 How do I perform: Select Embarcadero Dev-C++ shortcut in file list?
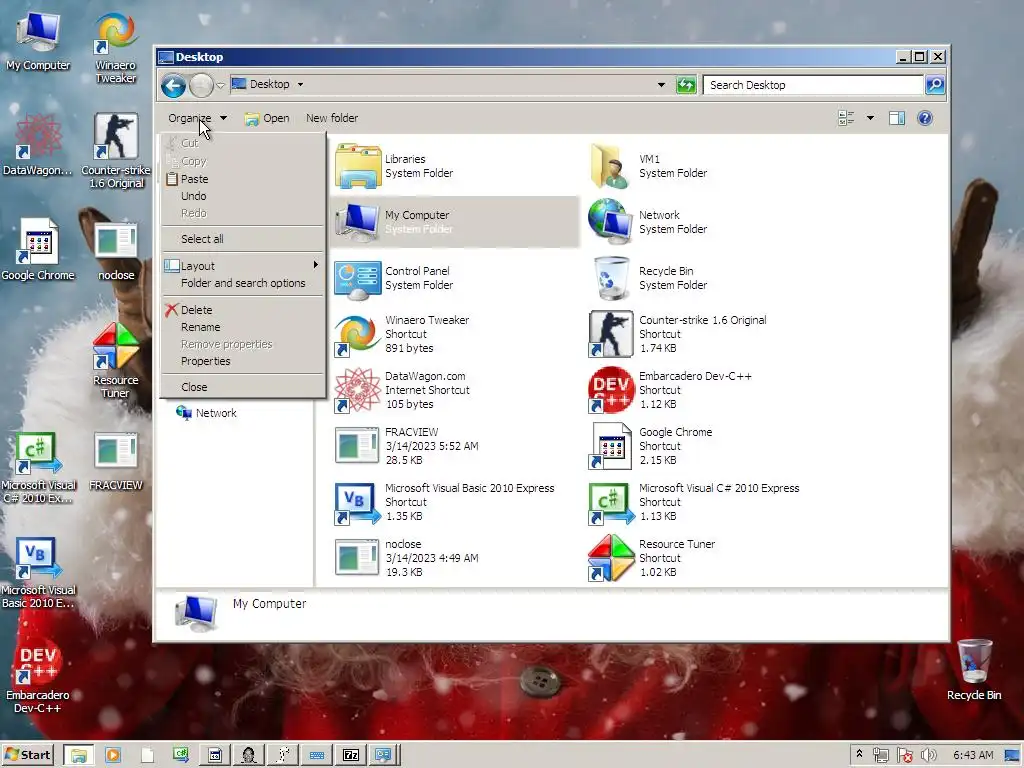610,391
